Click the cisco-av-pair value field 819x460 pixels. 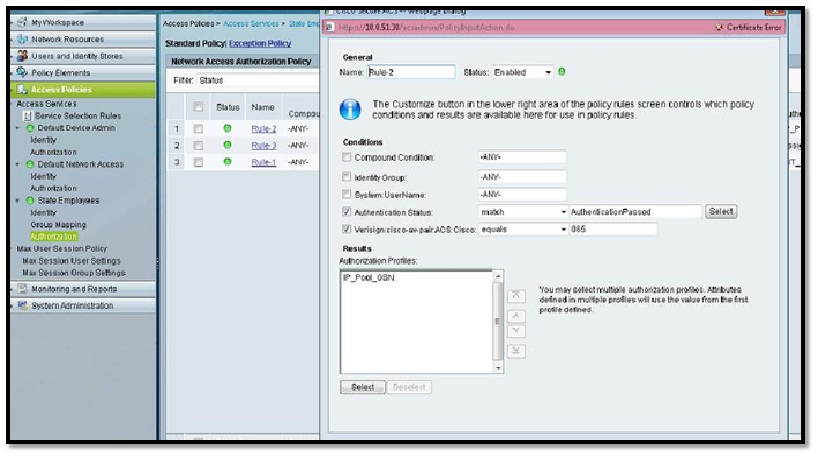click(x=613, y=229)
